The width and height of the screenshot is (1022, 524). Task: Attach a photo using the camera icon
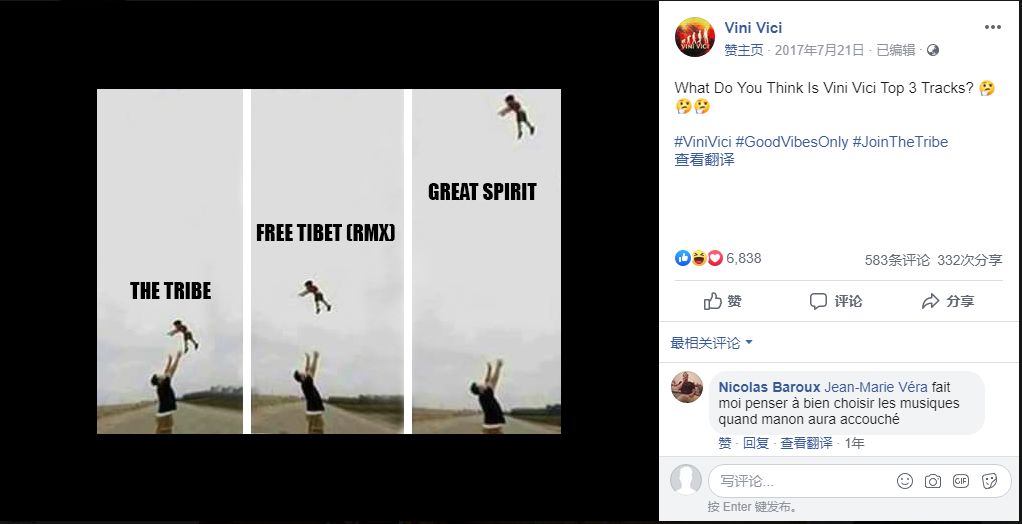coord(933,481)
